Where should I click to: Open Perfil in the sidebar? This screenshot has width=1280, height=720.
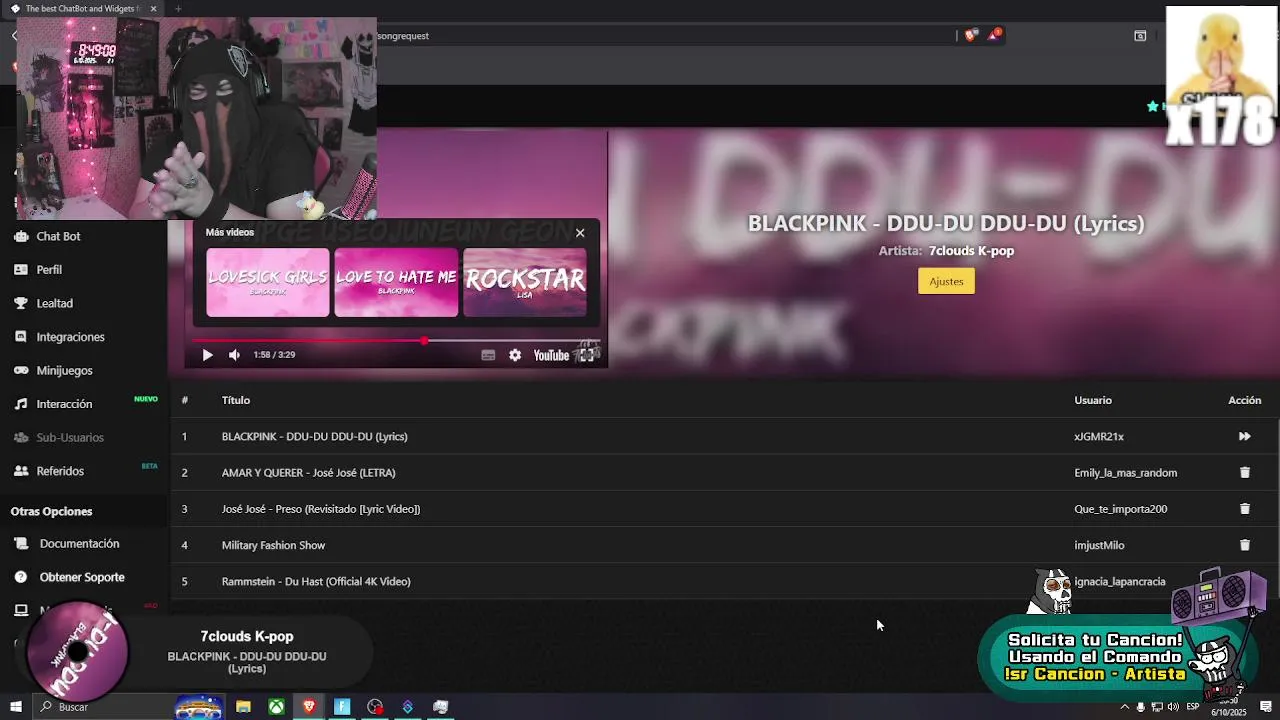[x=49, y=270]
